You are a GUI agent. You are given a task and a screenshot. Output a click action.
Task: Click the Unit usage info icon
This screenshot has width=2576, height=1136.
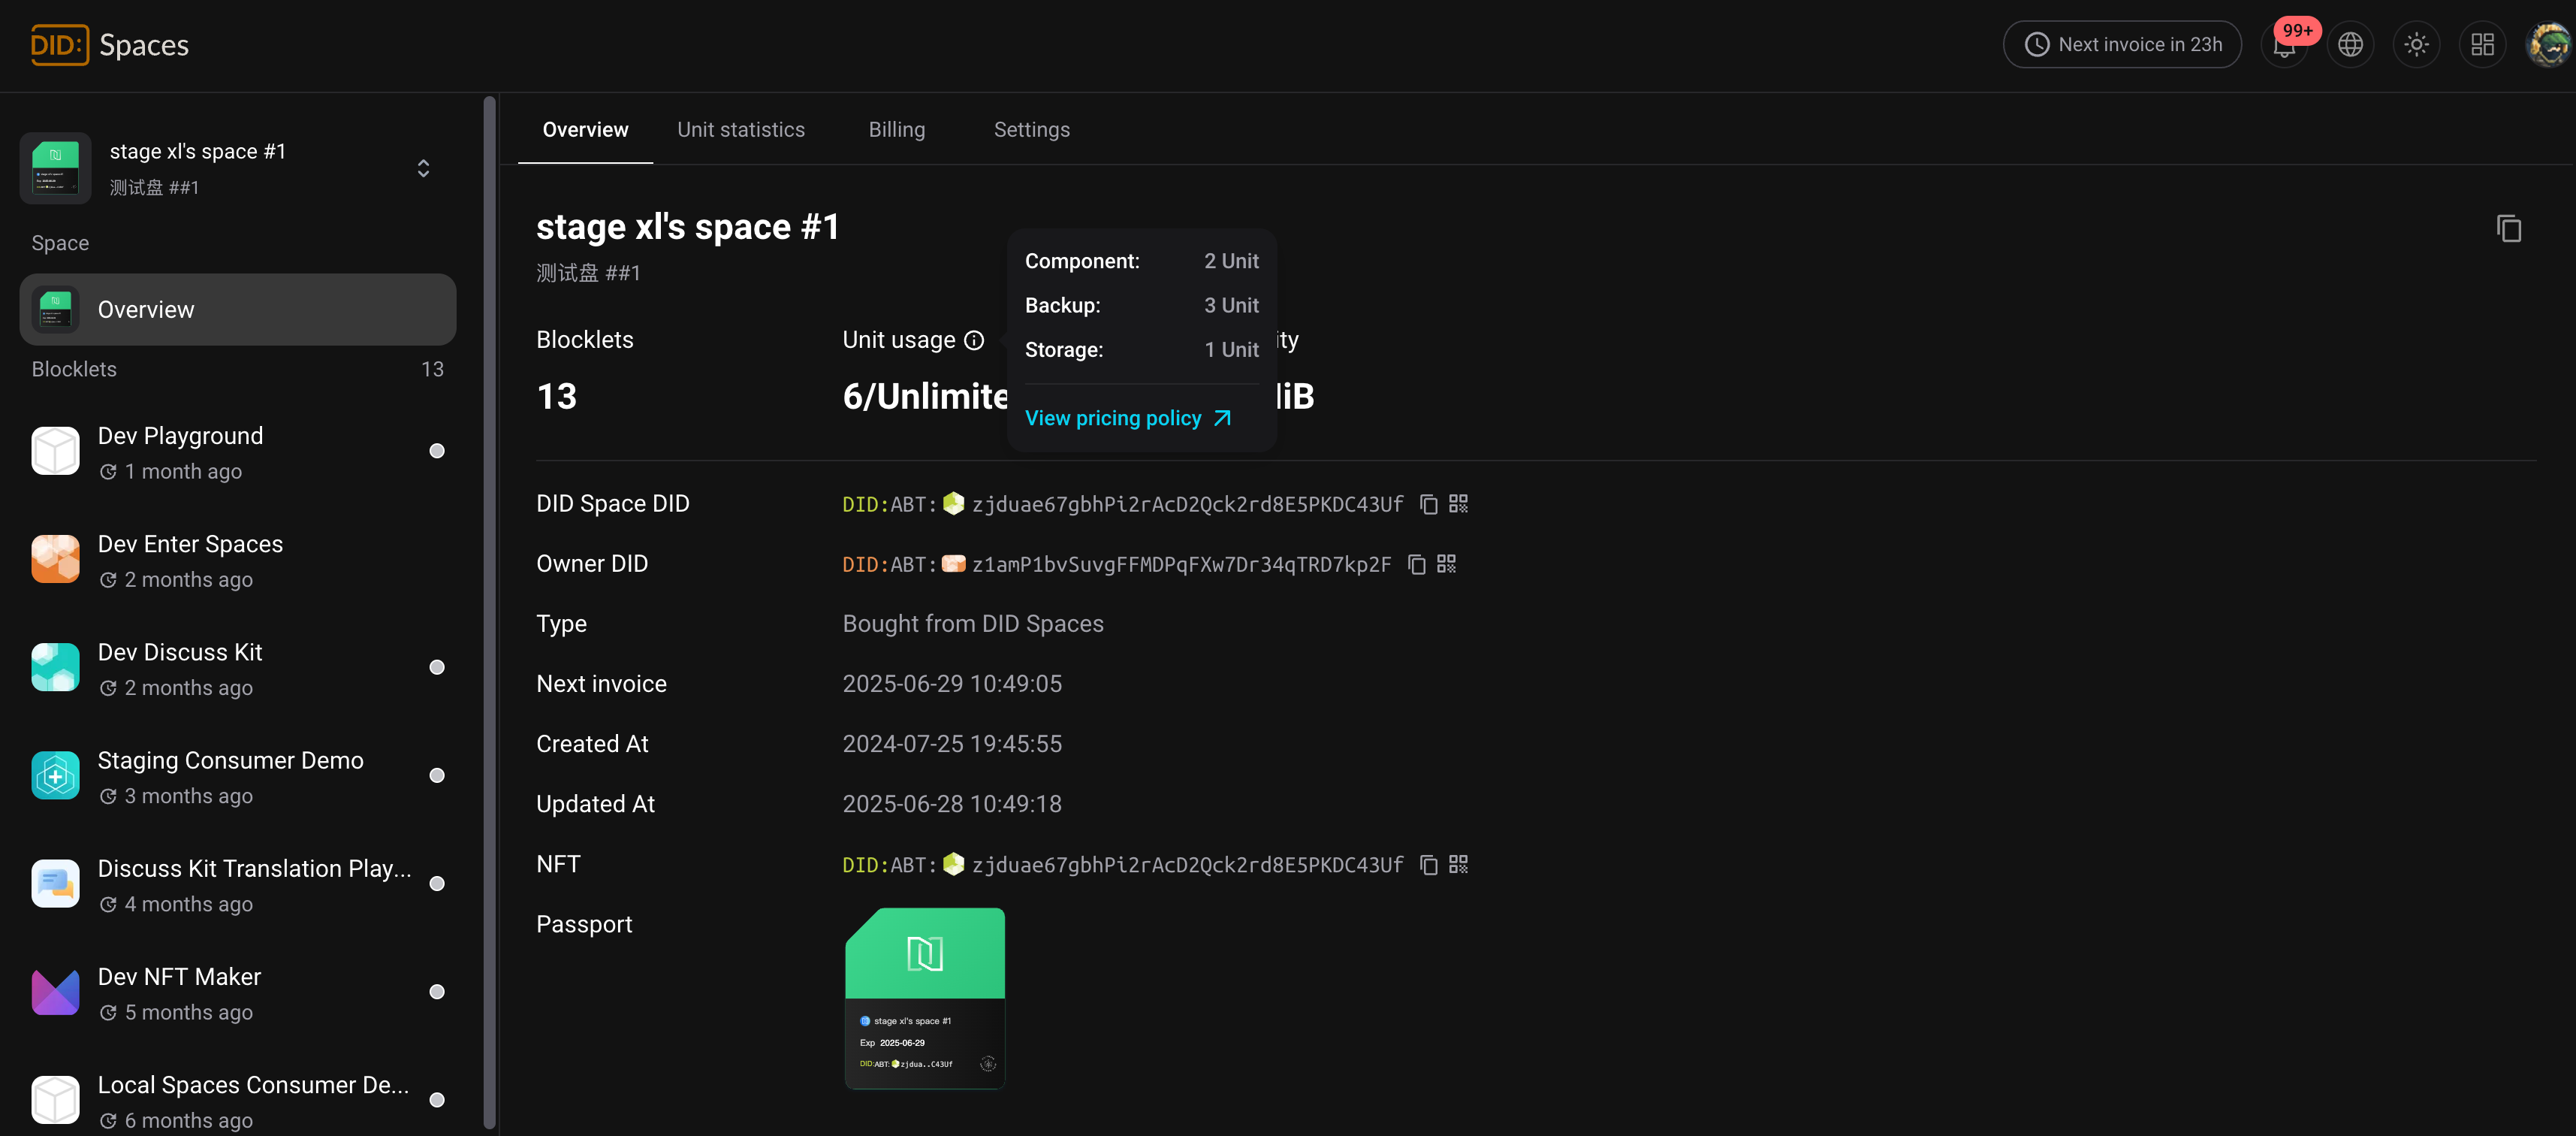[x=974, y=341]
